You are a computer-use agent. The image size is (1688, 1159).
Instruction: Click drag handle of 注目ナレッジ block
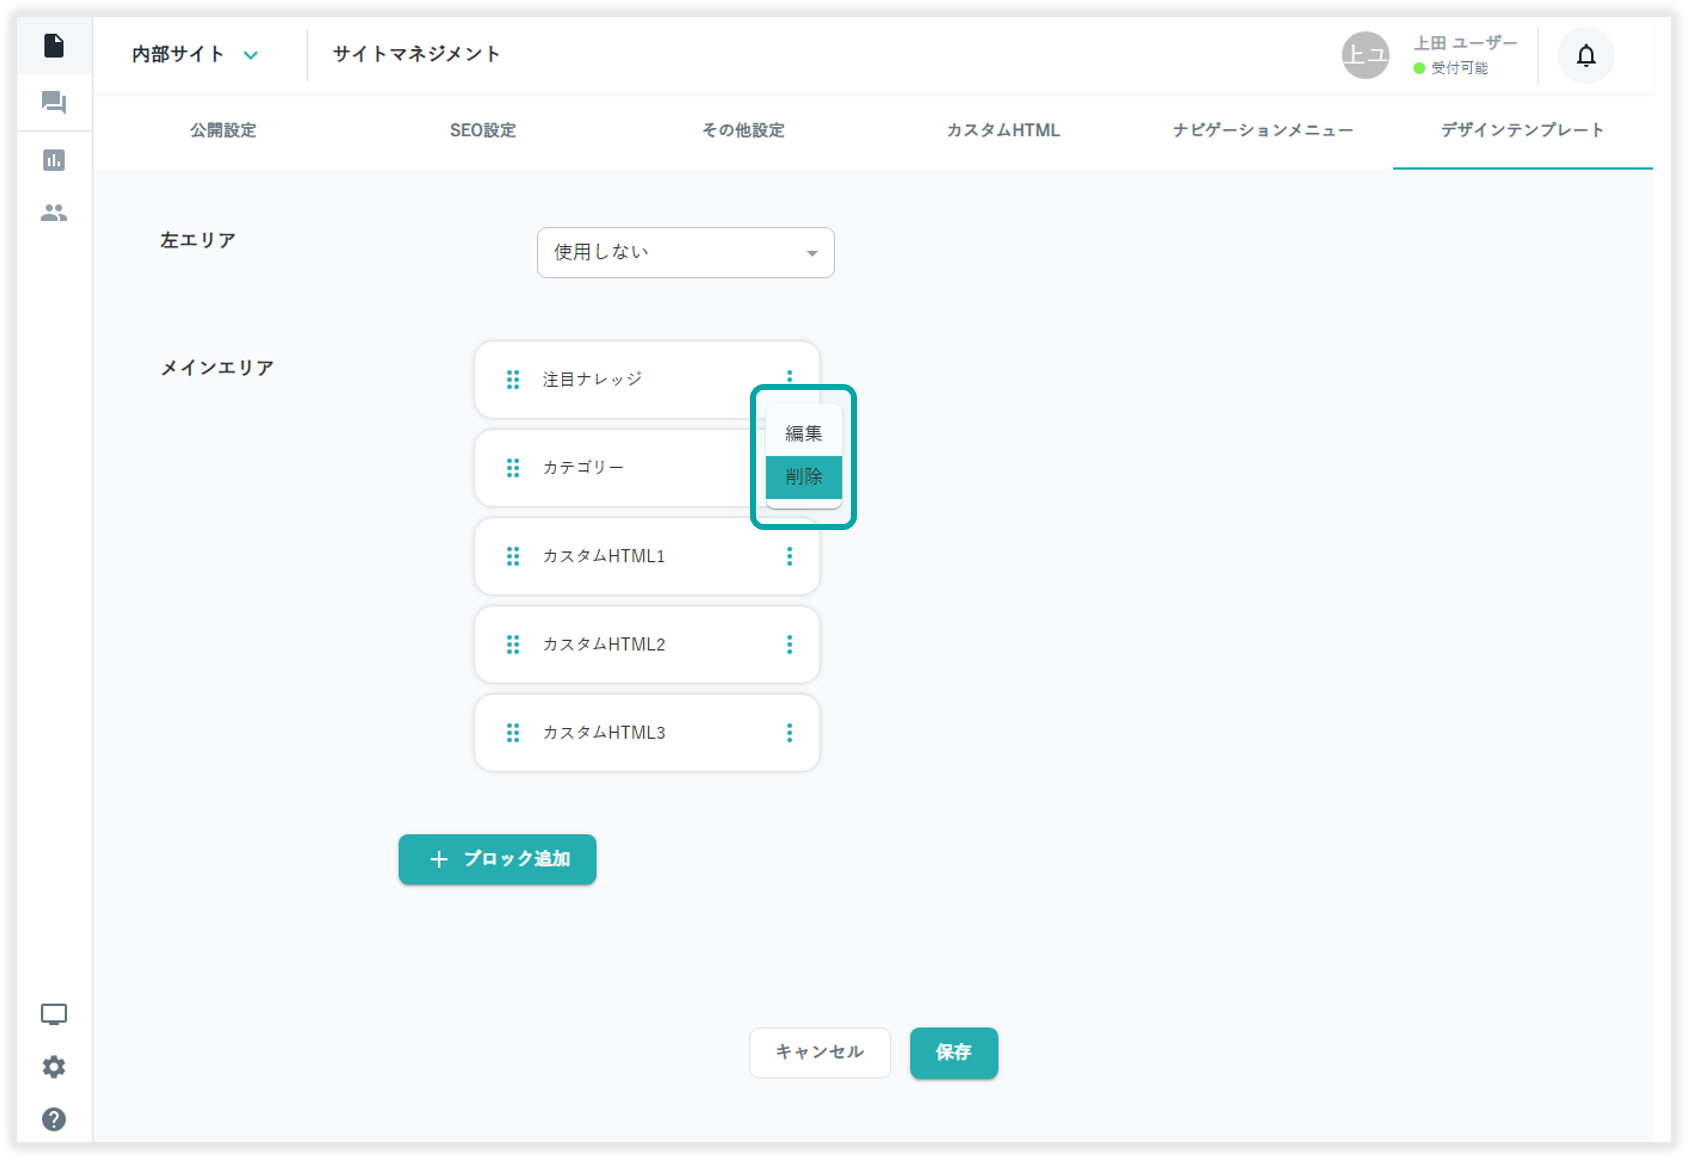513,380
